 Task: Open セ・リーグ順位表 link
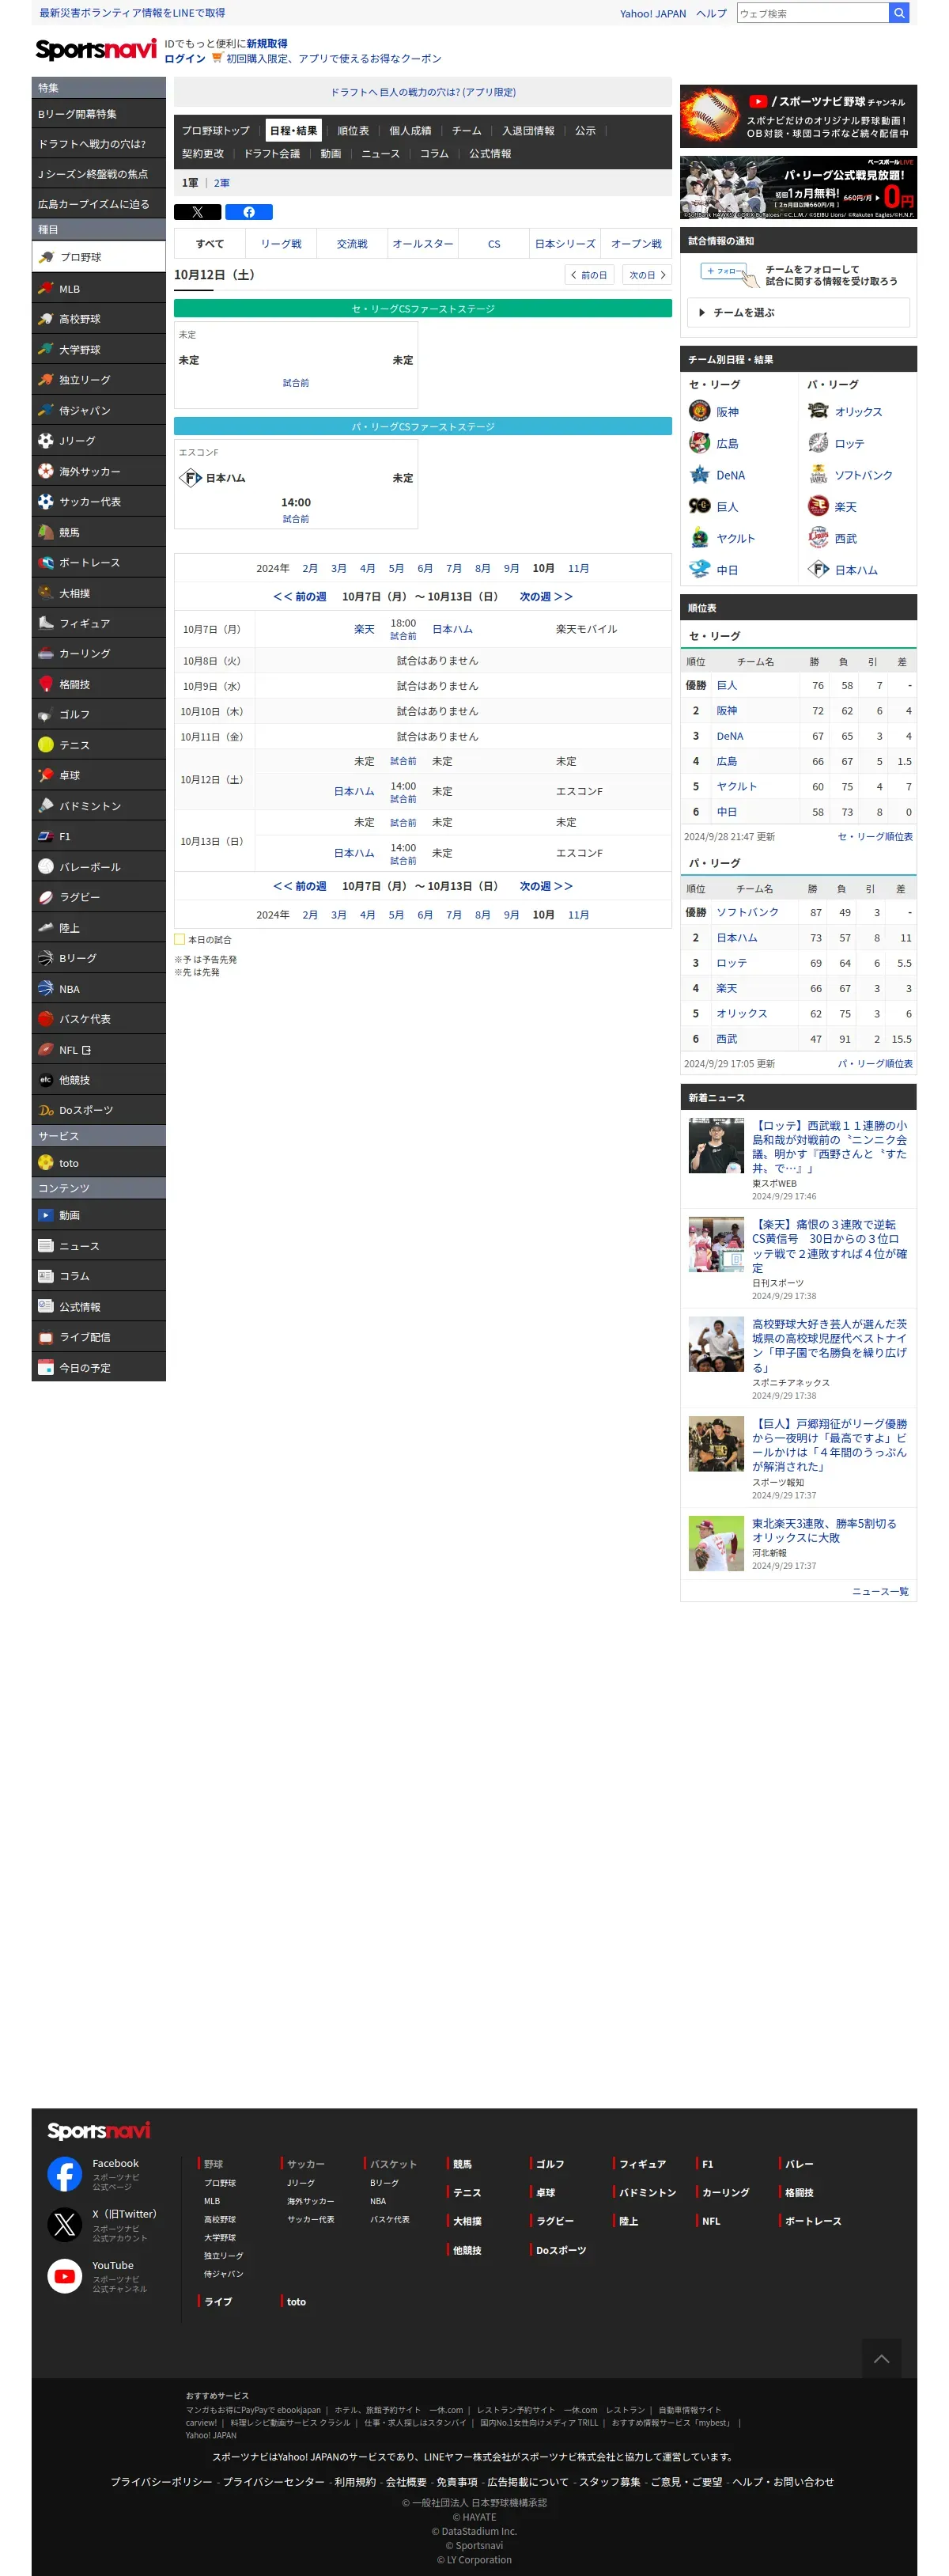874,836
